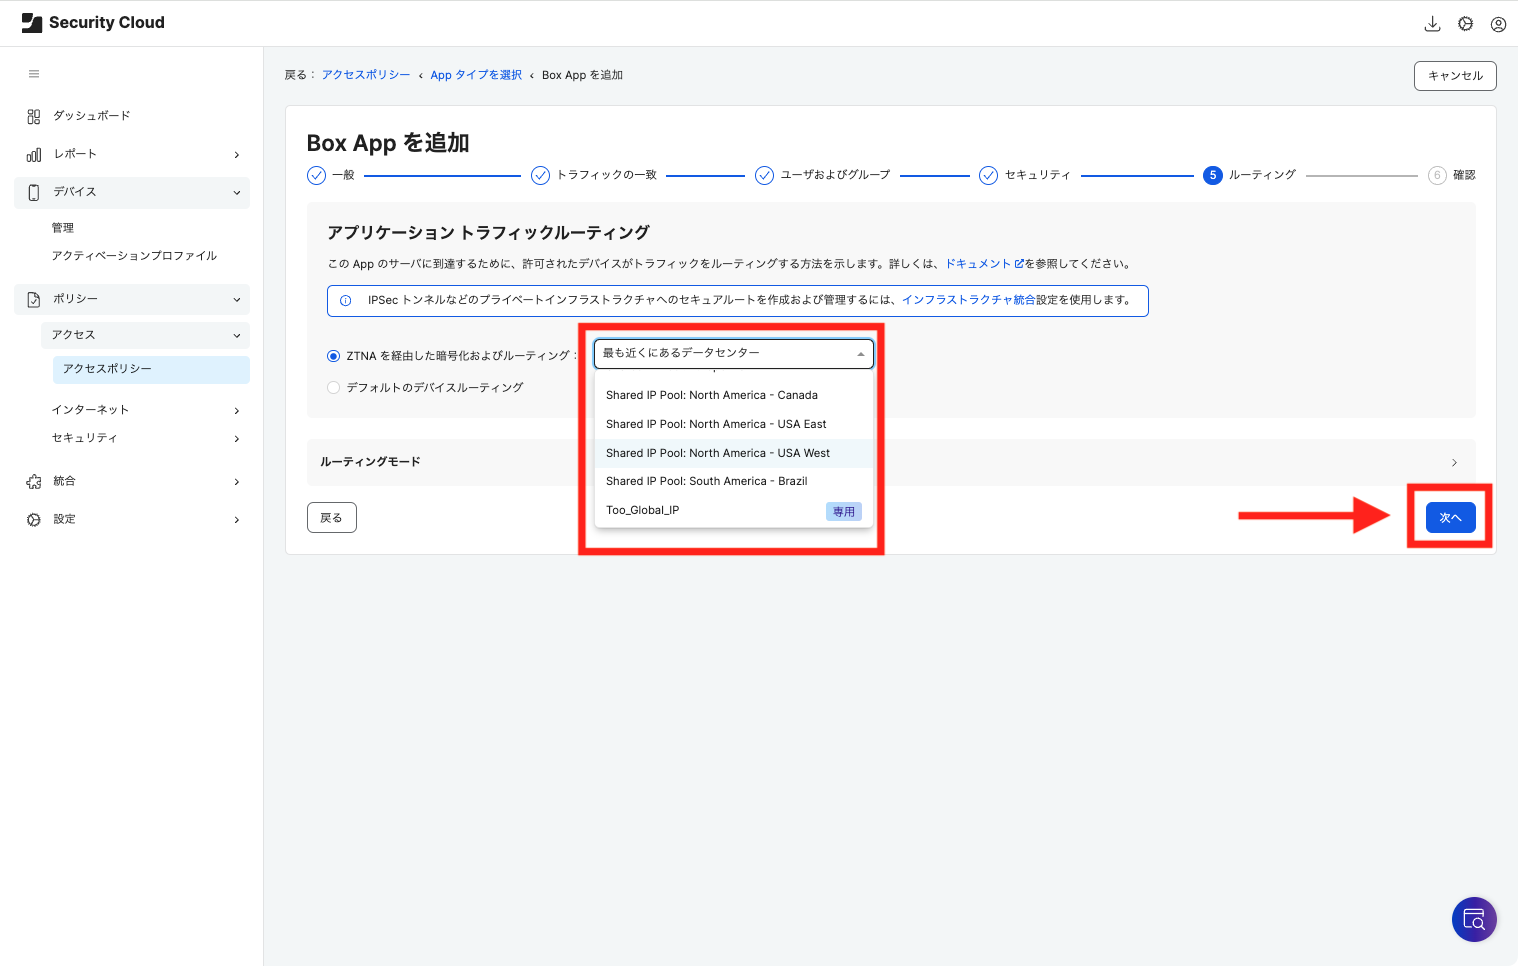Click the レポート bar chart icon

34,154
